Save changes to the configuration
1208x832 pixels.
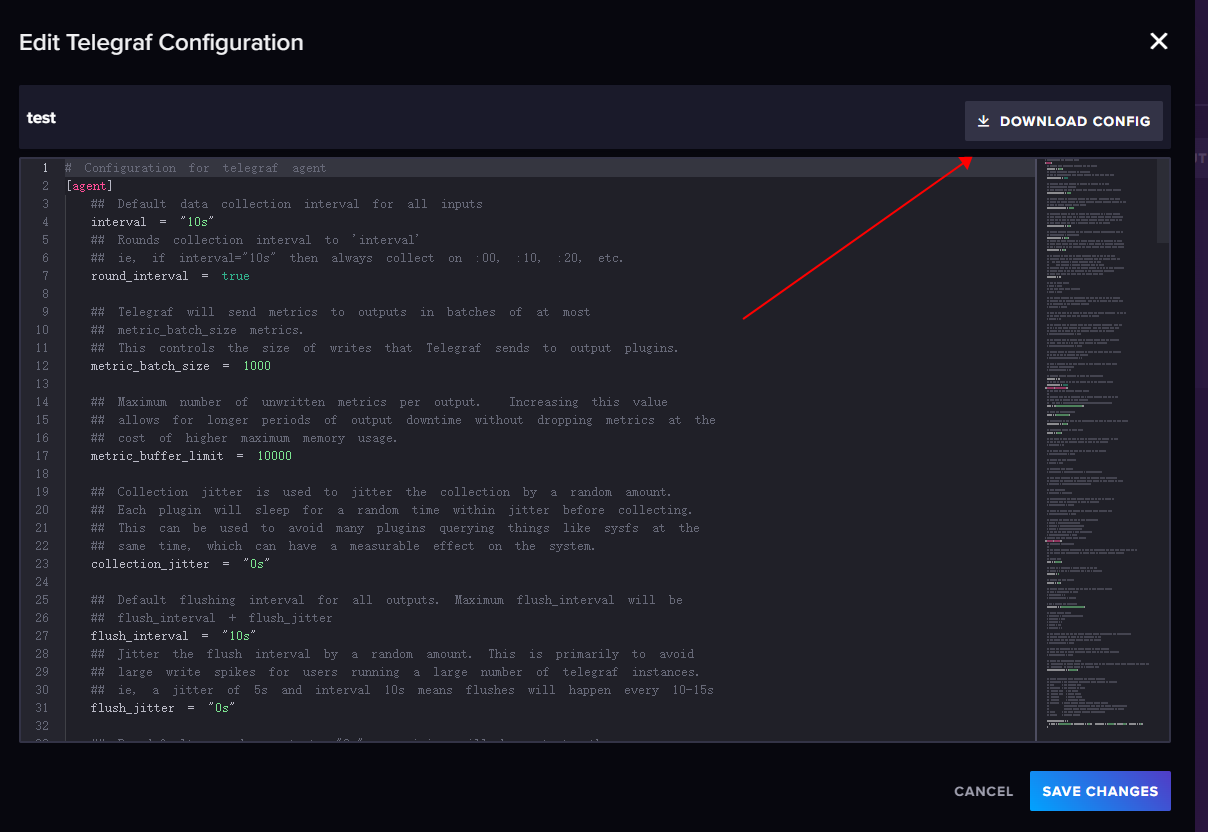click(x=1099, y=791)
